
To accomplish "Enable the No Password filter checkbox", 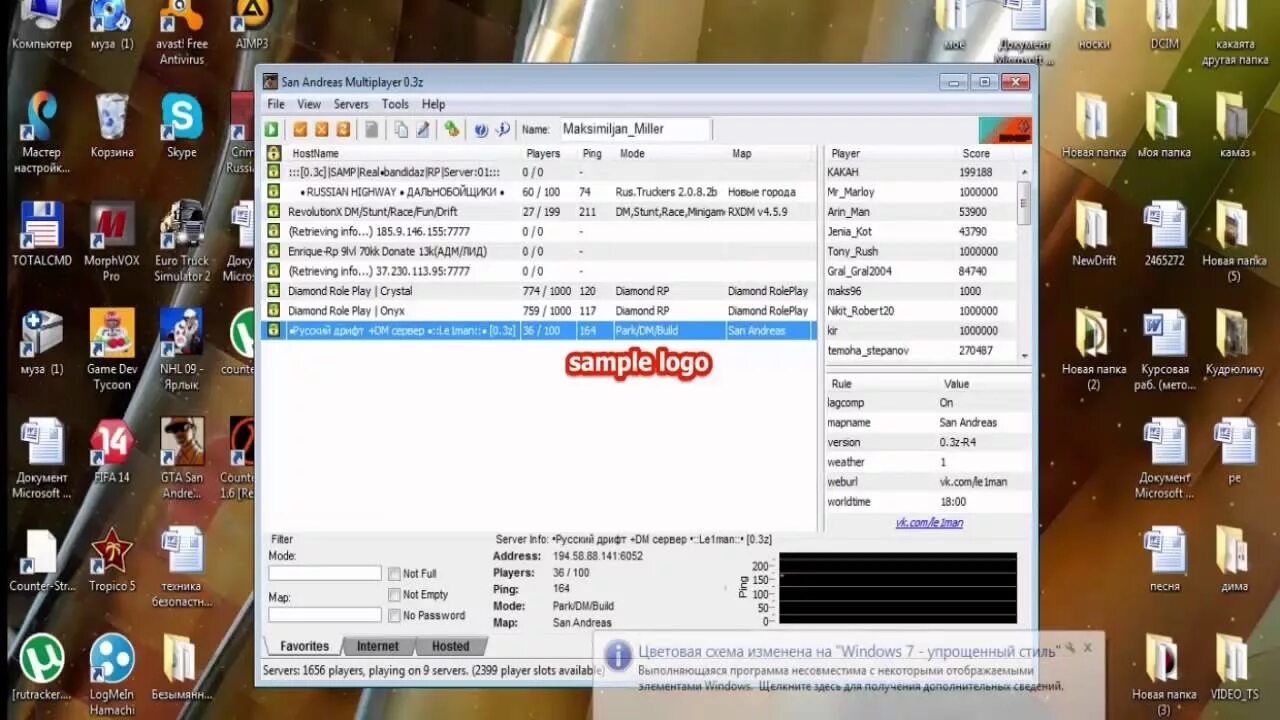I will pyautogui.click(x=394, y=616).
